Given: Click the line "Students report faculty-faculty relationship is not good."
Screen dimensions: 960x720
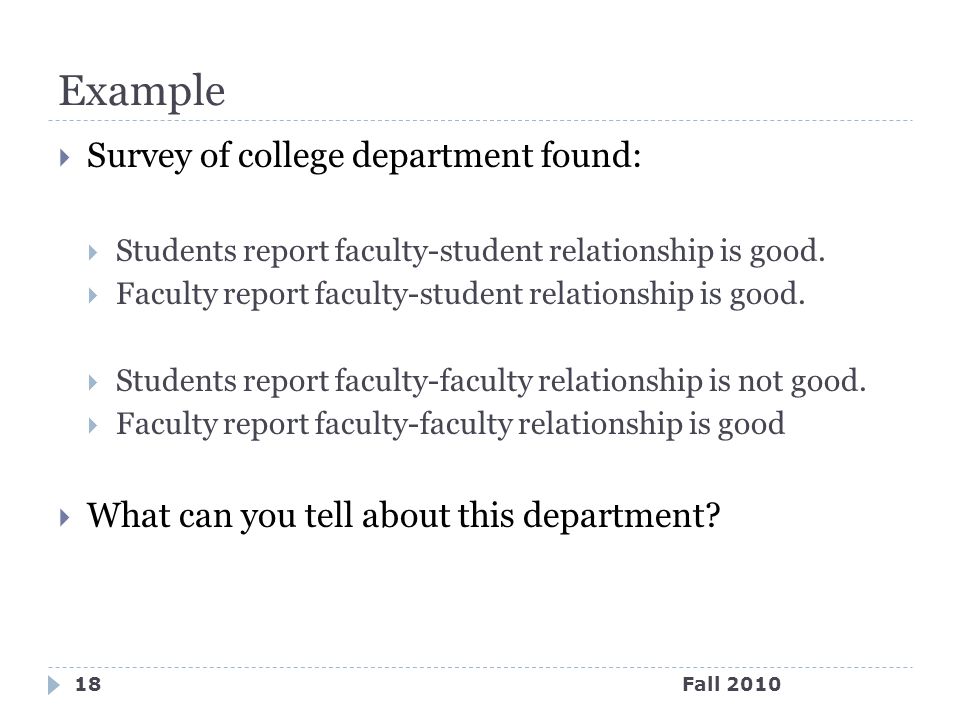Looking at the screenshot, I should [x=490, y=381].
